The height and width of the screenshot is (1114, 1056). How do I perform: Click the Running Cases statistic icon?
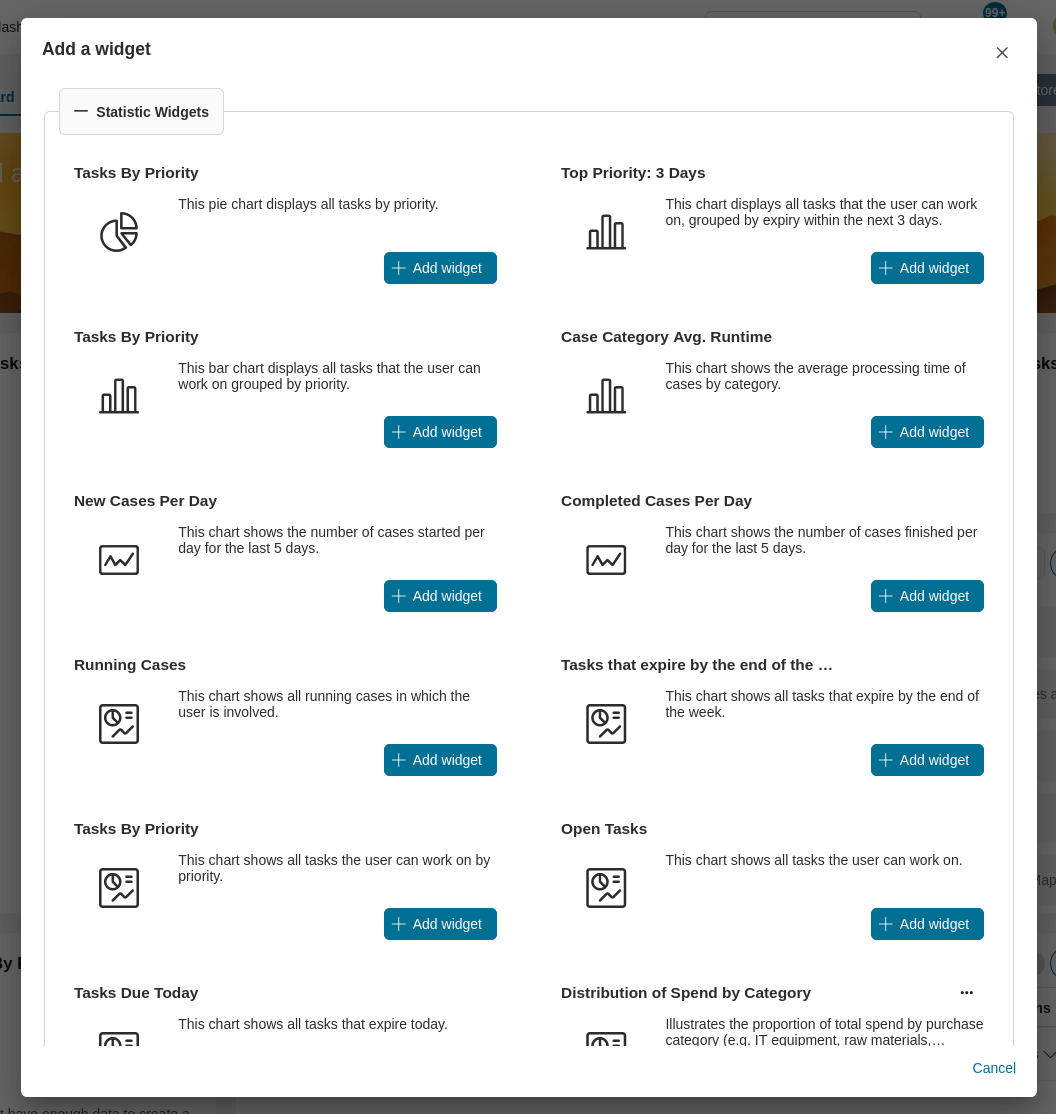pos(119,724)
